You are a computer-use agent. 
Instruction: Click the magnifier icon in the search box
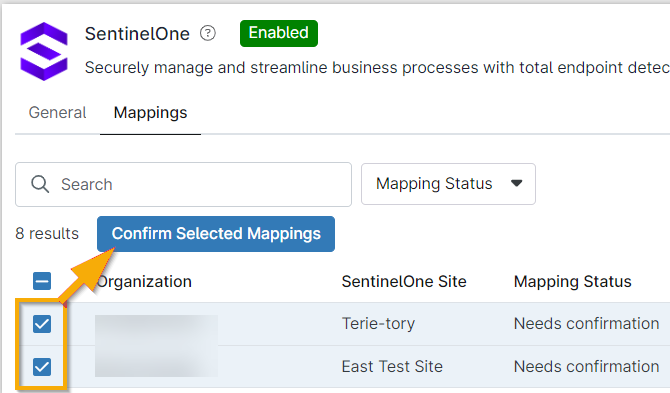pos(40,185)
